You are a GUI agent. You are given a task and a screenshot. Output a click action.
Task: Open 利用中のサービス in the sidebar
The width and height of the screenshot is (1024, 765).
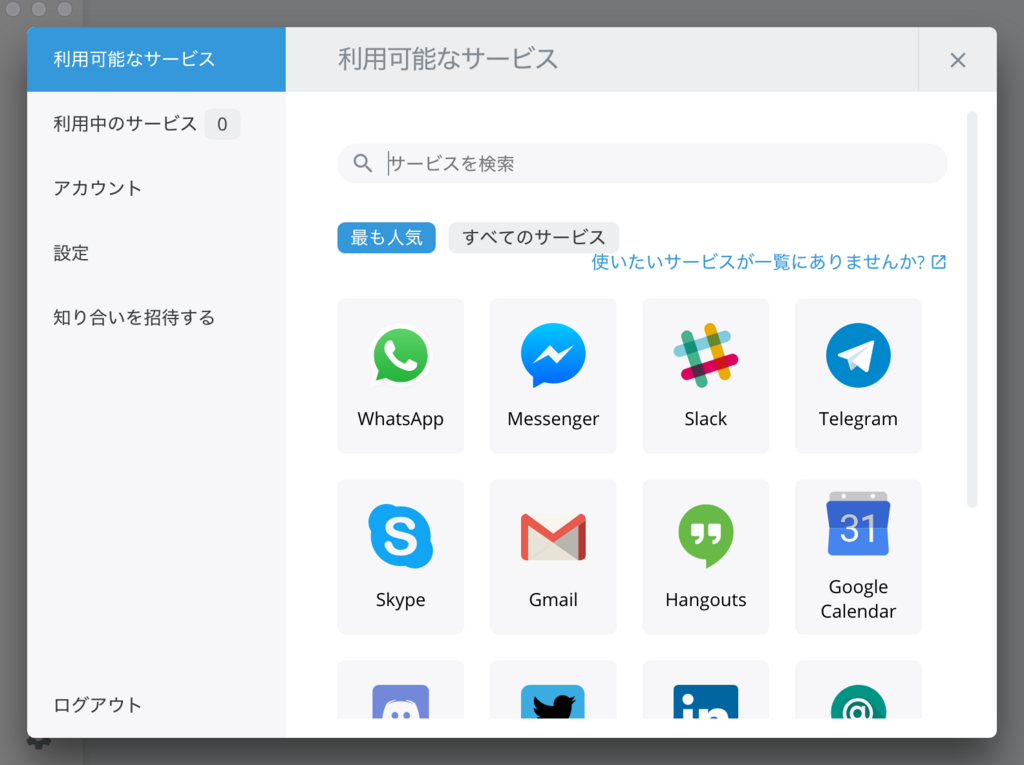point(125,123)
